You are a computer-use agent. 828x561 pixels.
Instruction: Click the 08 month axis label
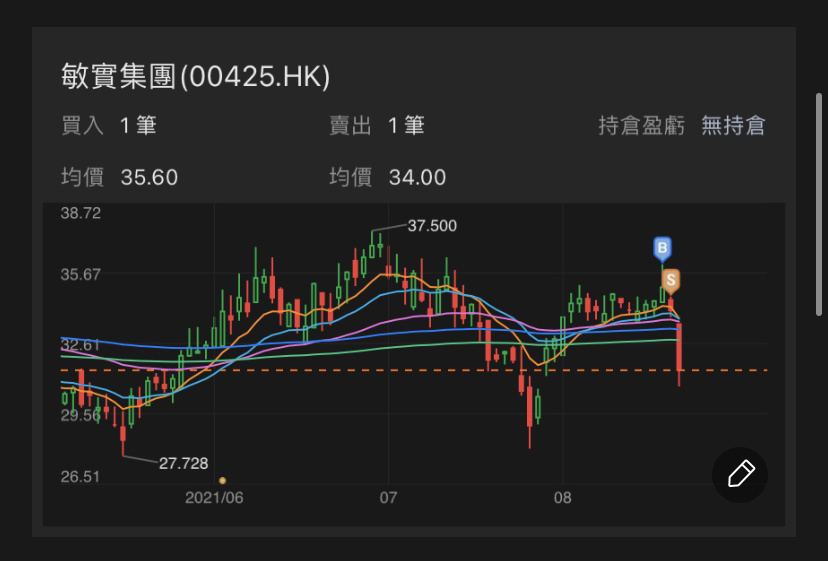click(x=562, y=498)
